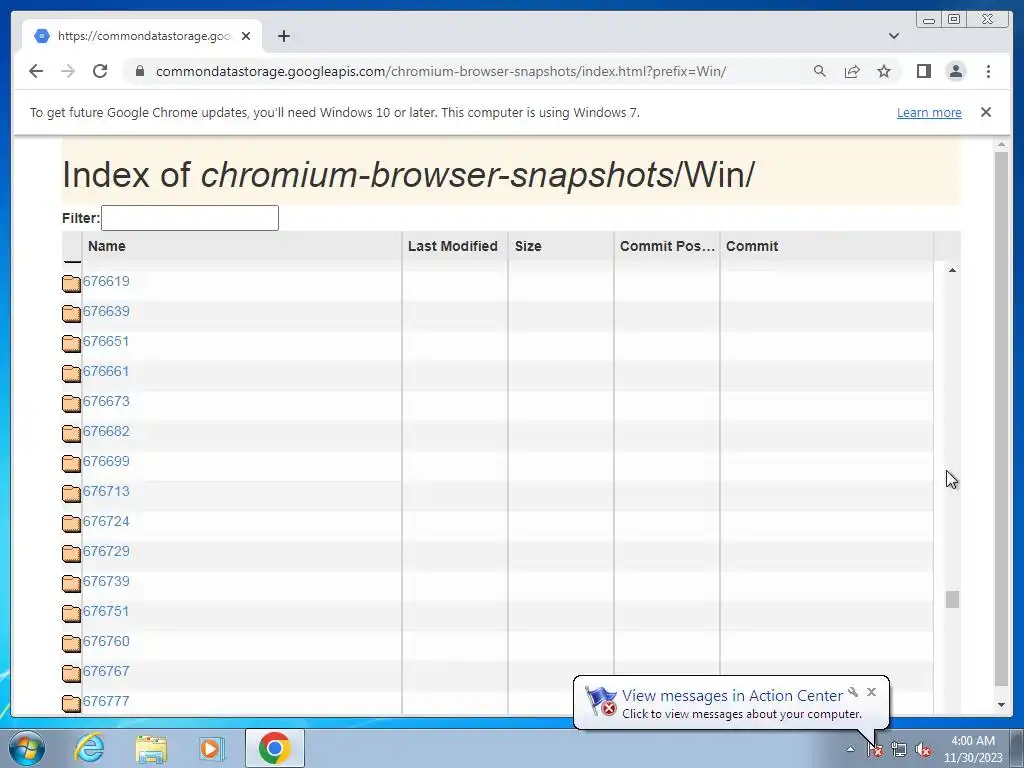
Task: Focus the Filter text box
Action: [190, 218]
